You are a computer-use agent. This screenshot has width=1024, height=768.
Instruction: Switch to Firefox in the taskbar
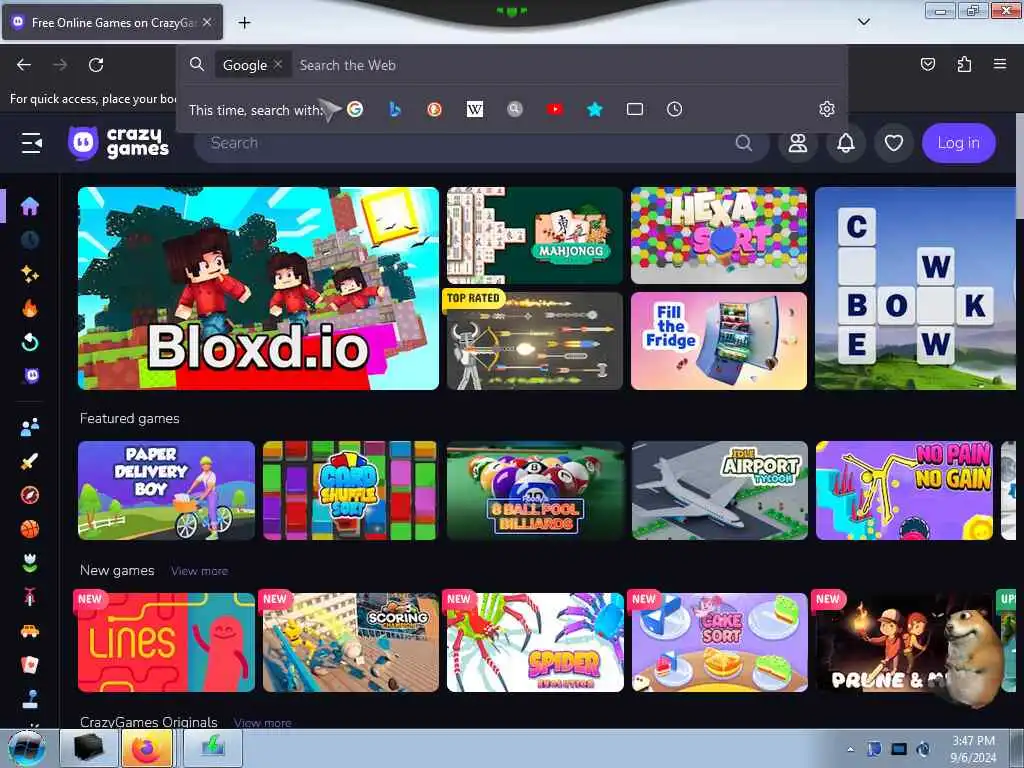click(x=149, y=748)
